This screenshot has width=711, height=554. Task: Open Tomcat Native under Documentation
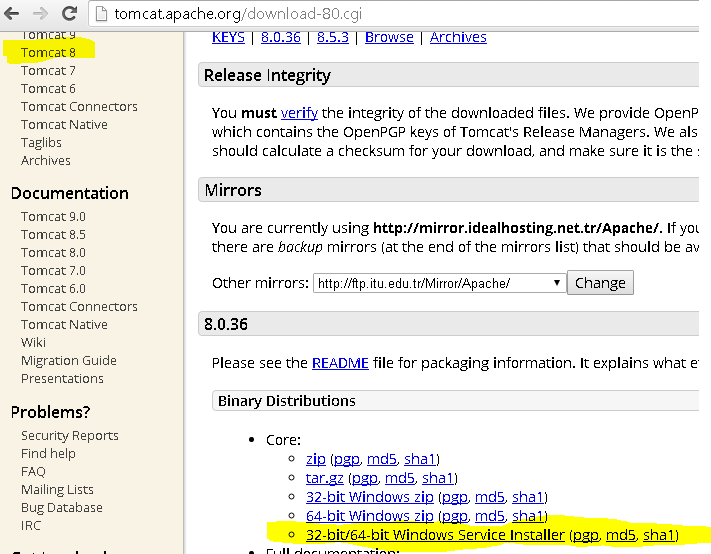point(64,325)
